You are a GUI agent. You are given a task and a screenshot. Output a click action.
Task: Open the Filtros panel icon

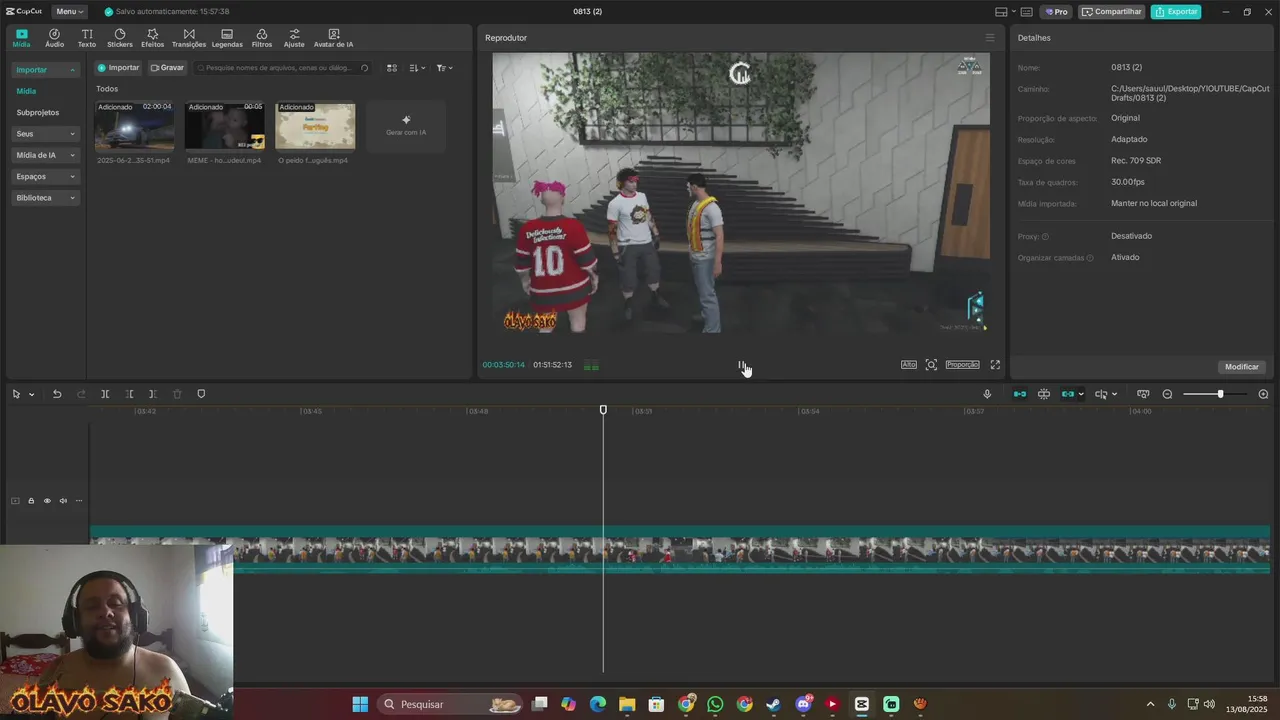[x=262, y=38]
